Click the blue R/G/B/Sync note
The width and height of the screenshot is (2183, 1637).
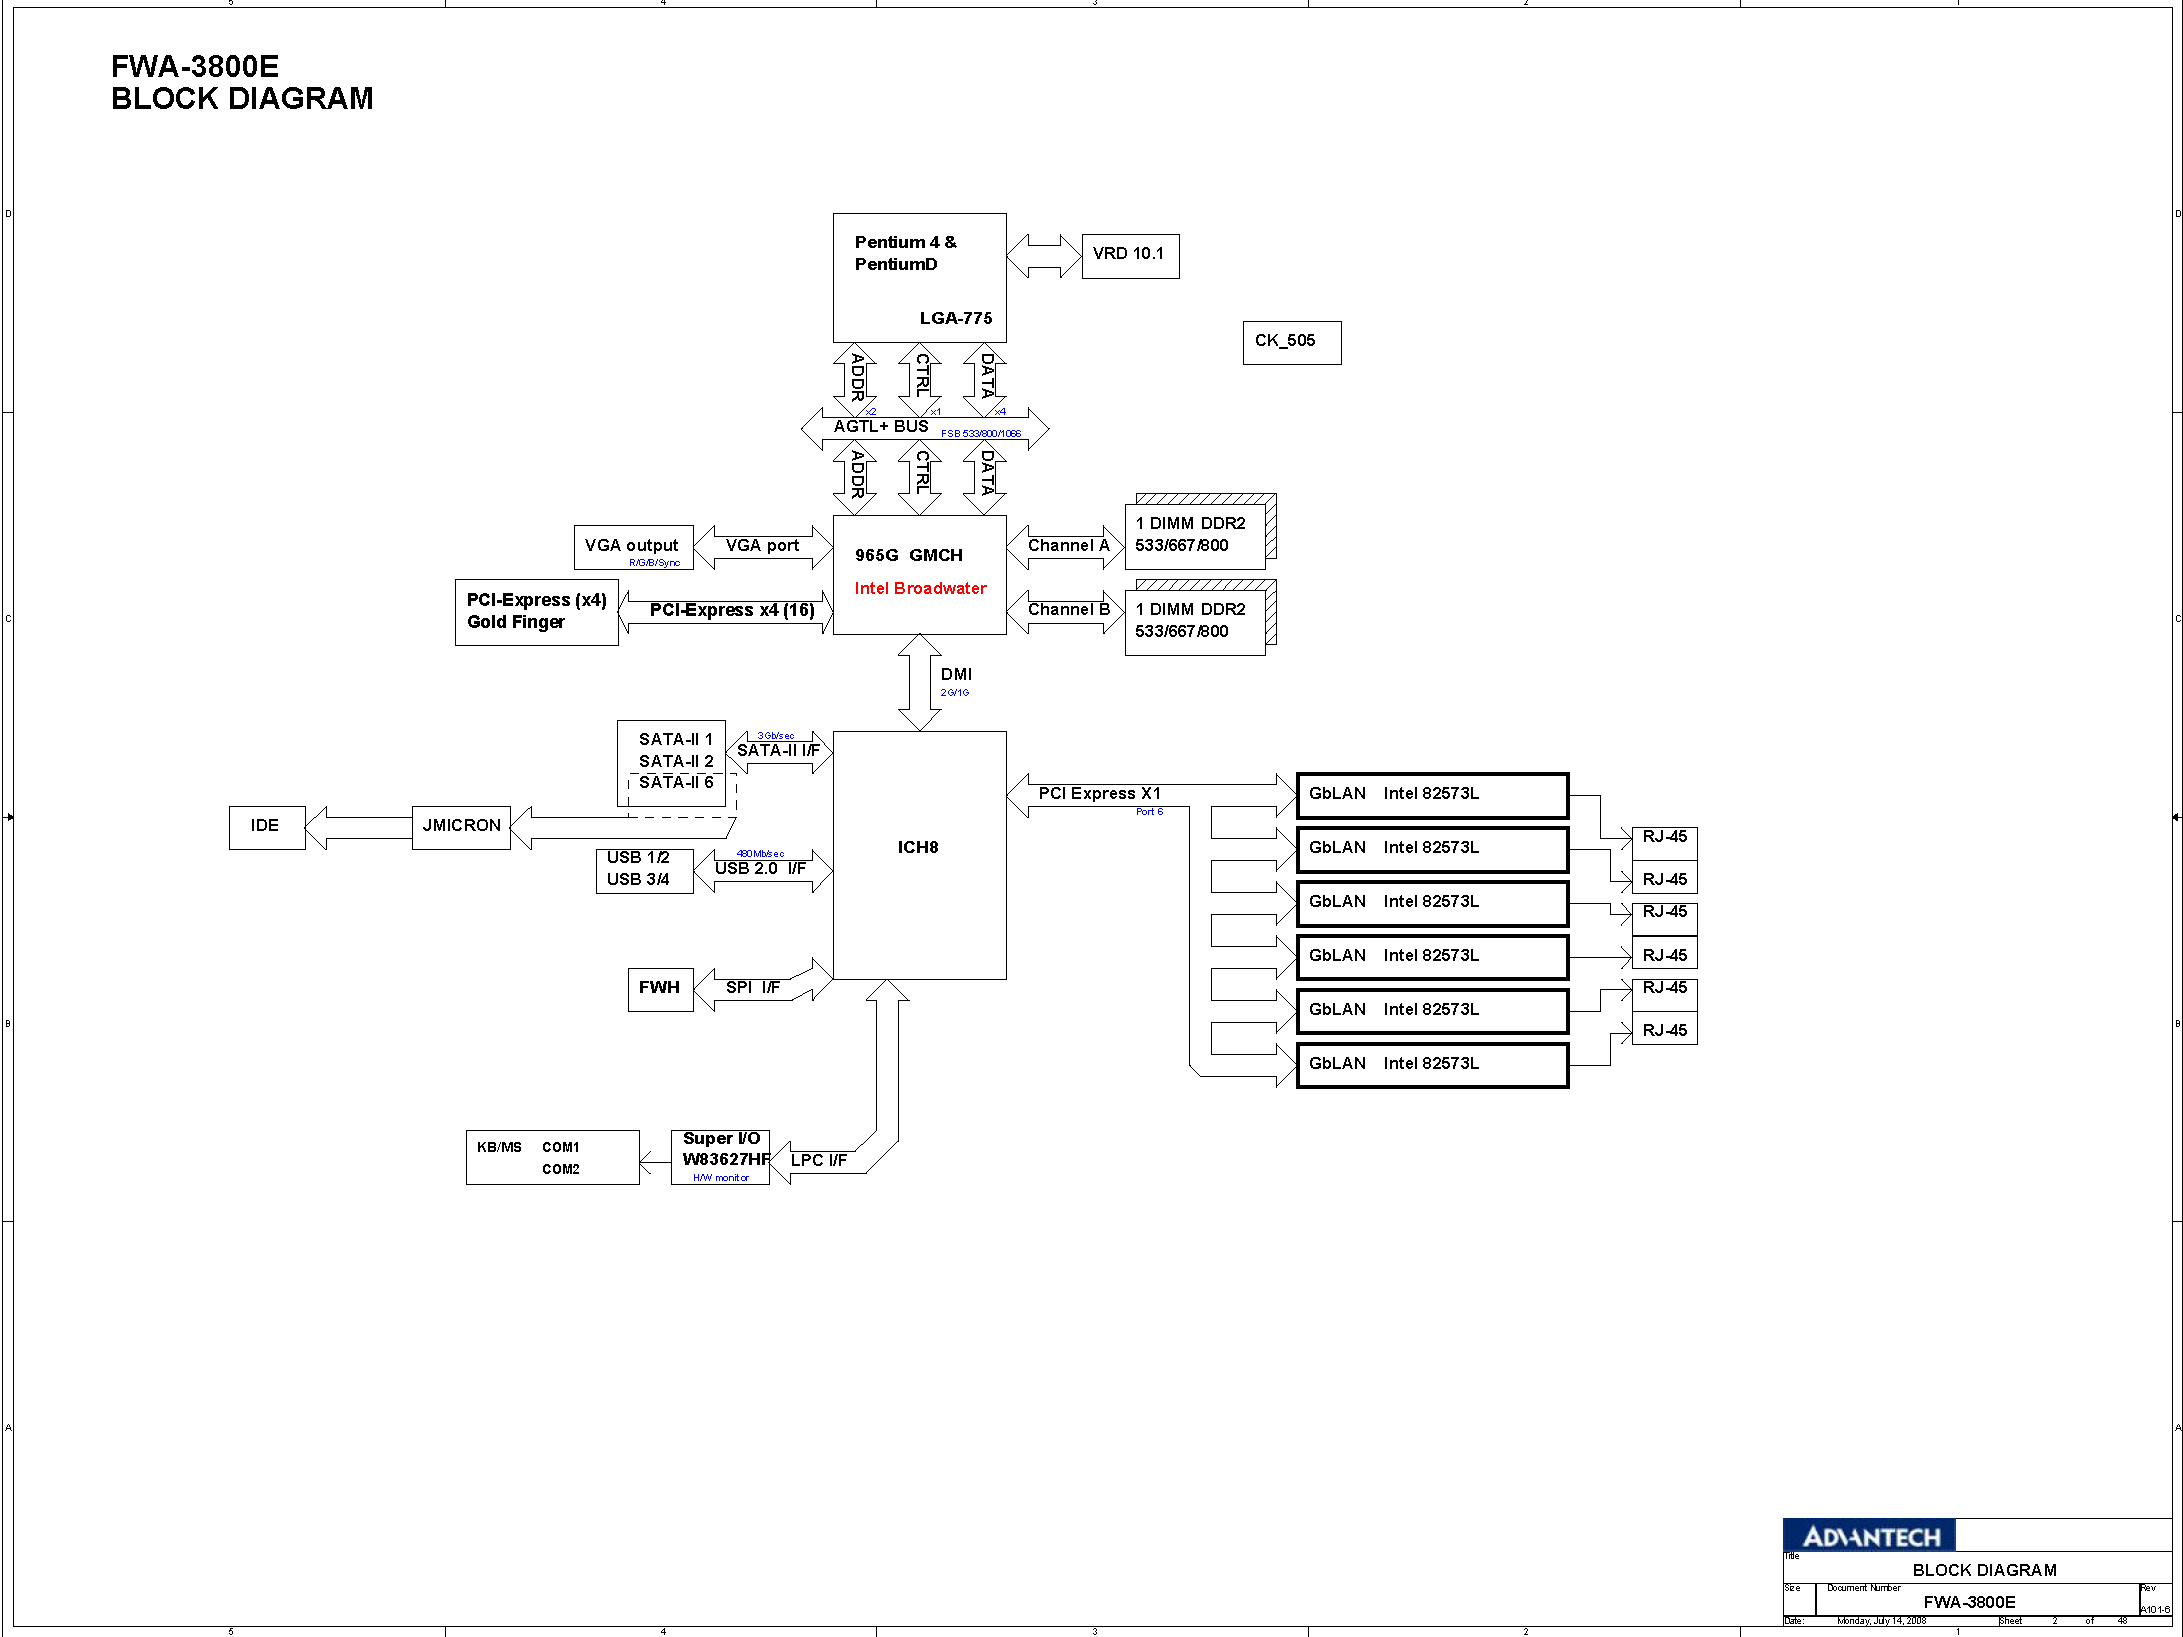pyautogui.click(x=654, y=562)
